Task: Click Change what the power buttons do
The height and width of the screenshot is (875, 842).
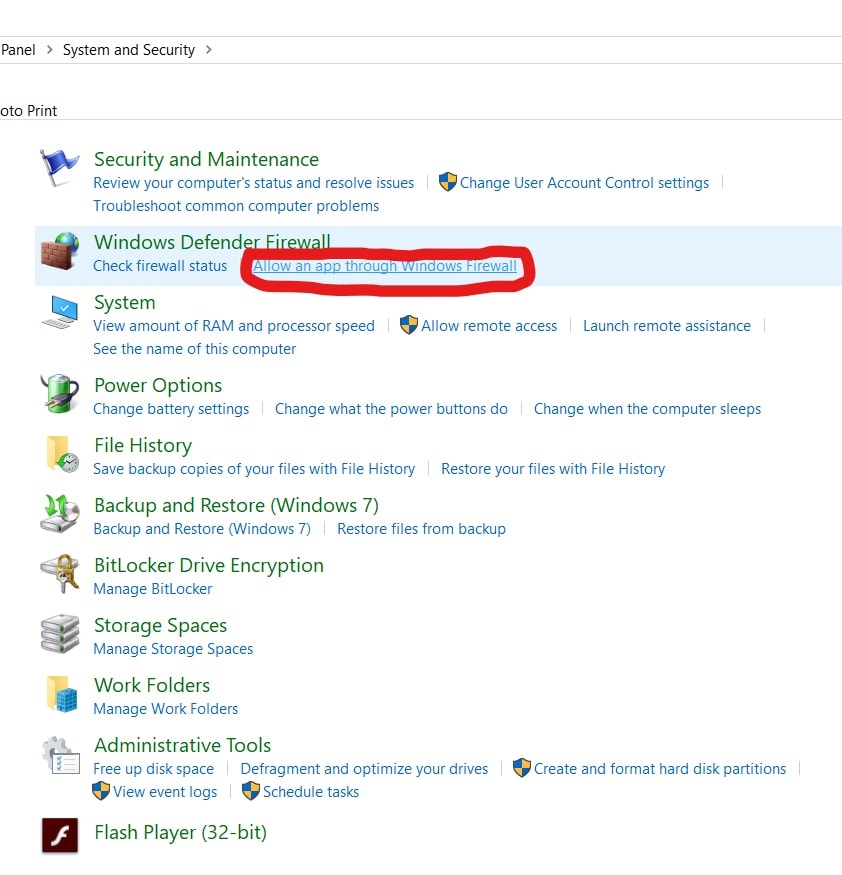Action: (x=391, y=409)
